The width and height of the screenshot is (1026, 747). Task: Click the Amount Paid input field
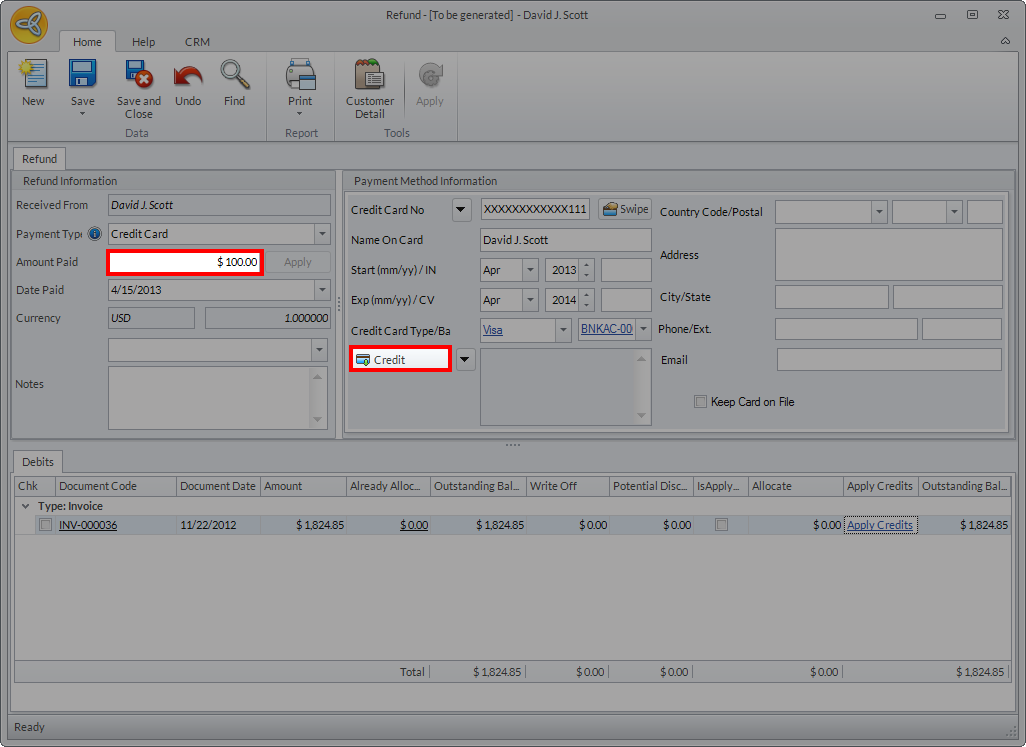[x=185, y=262]
